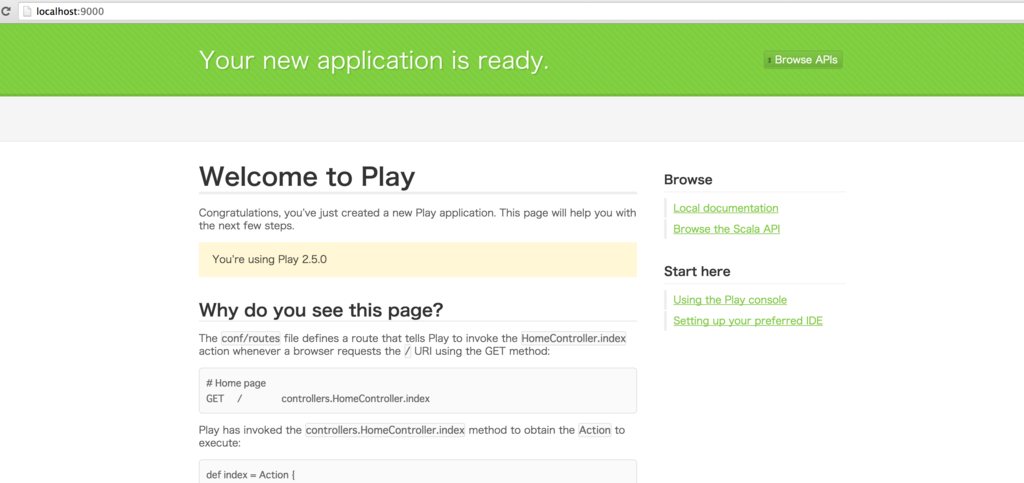This screenshot has height=483, width=1024.
Task: Open the Browse APIs button
Action: [x=803, y=60]
